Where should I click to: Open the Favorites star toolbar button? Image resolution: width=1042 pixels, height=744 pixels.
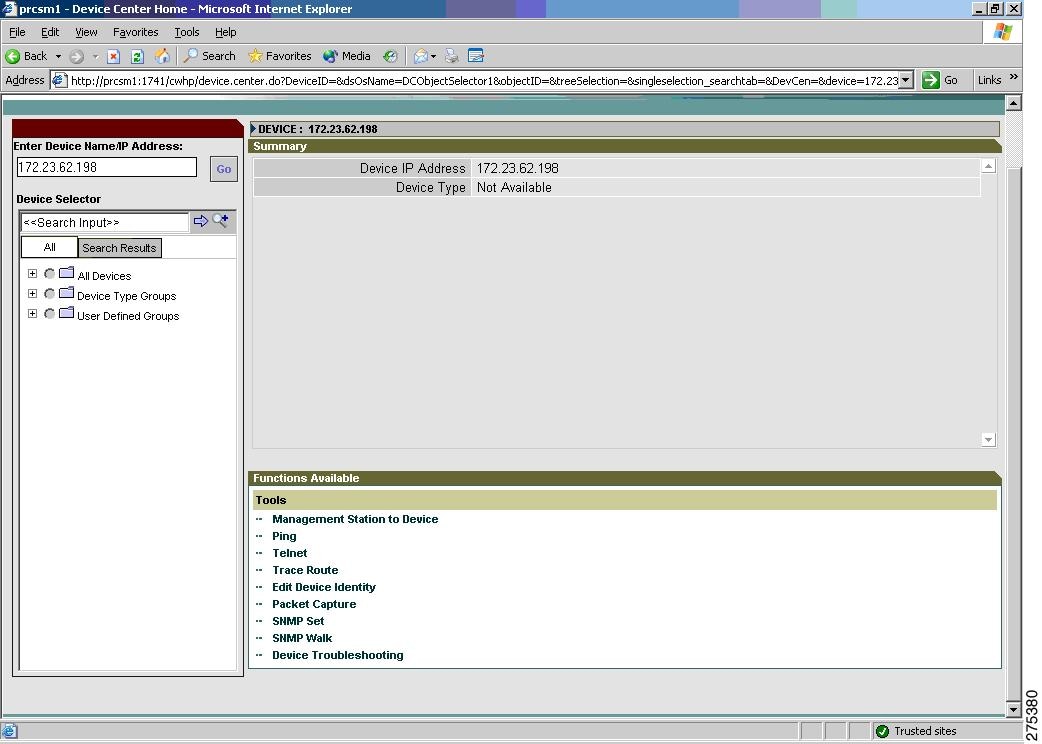point(279,56)
